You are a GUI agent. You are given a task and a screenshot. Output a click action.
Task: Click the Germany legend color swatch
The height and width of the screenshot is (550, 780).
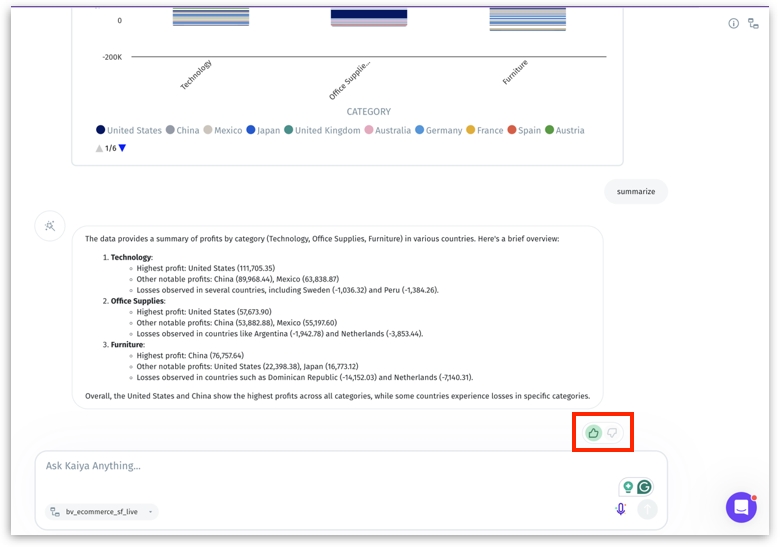coord(420,130)
